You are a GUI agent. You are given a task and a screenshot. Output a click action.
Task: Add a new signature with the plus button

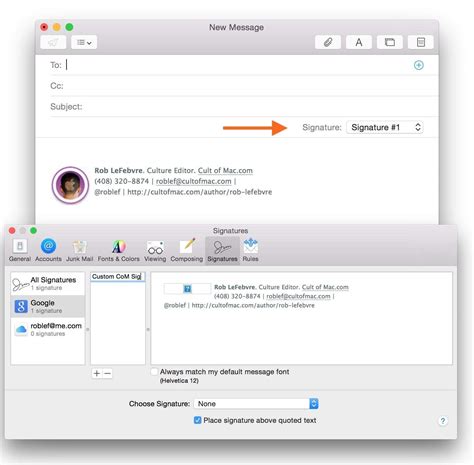point(97,373)
